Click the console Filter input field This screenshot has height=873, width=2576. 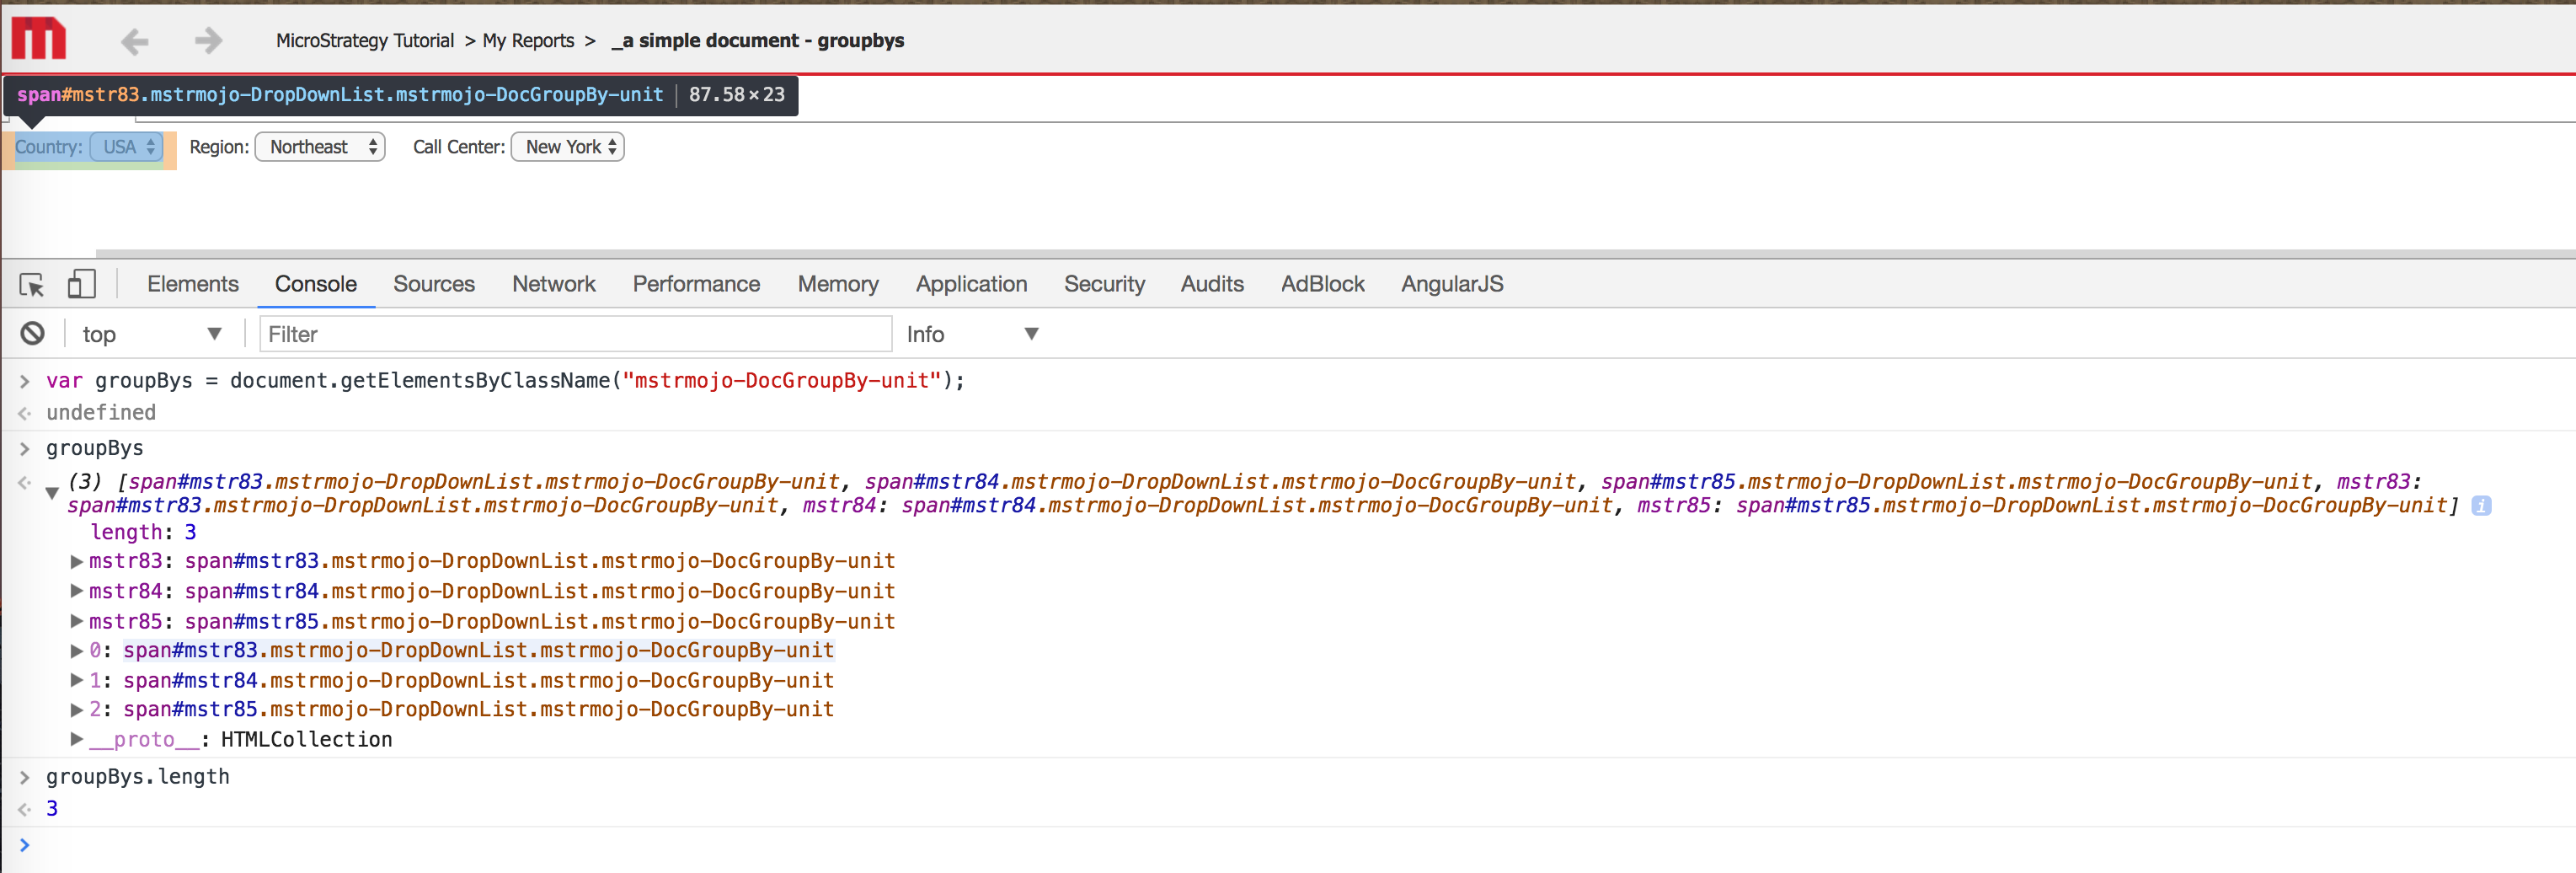pyautogui.click(x=575, y=334)
